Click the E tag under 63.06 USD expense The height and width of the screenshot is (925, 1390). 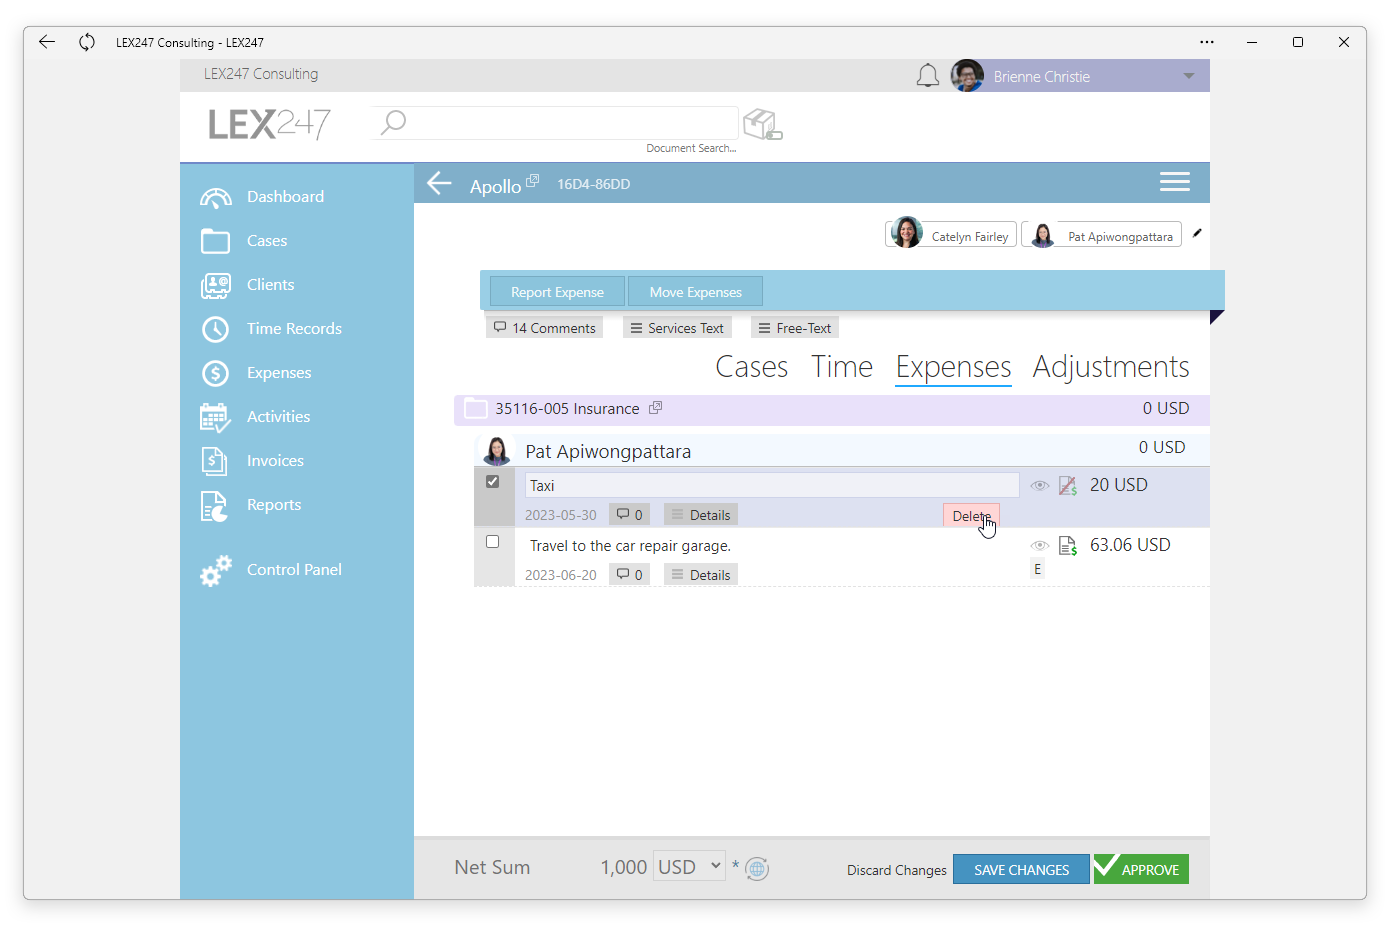[1037, 569]
